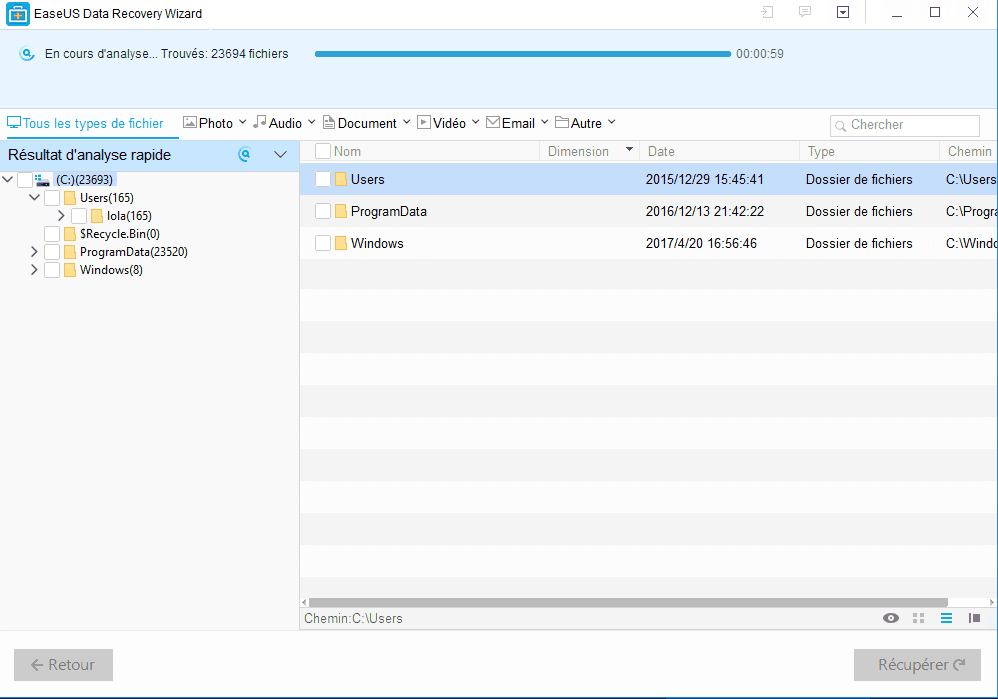Select the ProgramData date cell 2016/12/13 21:42:22
998x699 pixels.
click(x=705, y=211)
